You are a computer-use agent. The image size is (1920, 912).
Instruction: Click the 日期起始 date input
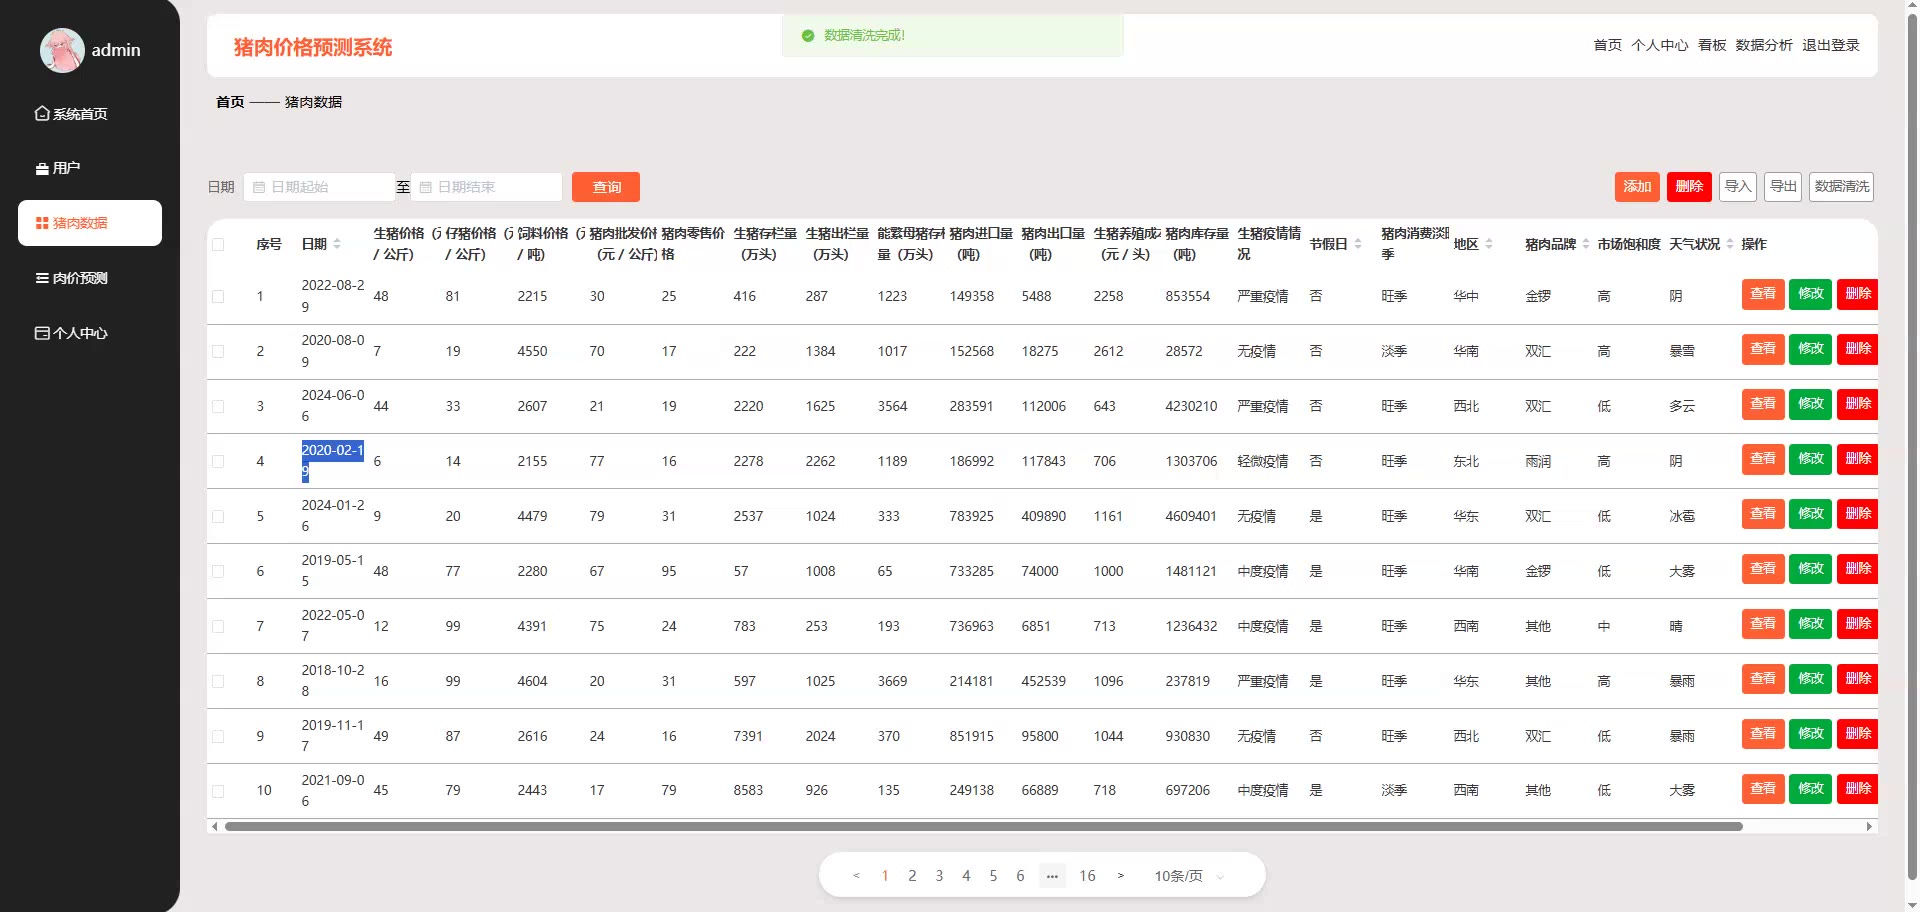pyautogui.click(x=319, y=187)
